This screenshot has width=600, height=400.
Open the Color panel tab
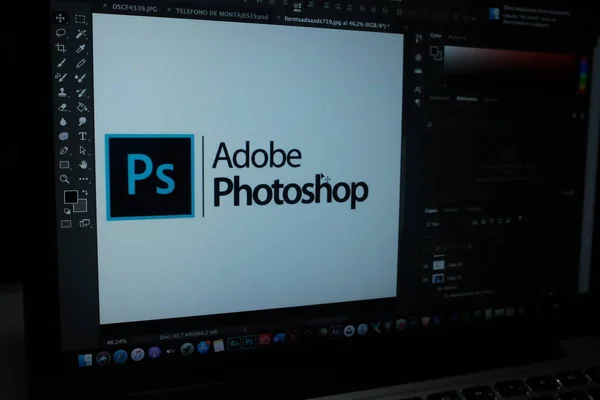[x=436, y=35]
